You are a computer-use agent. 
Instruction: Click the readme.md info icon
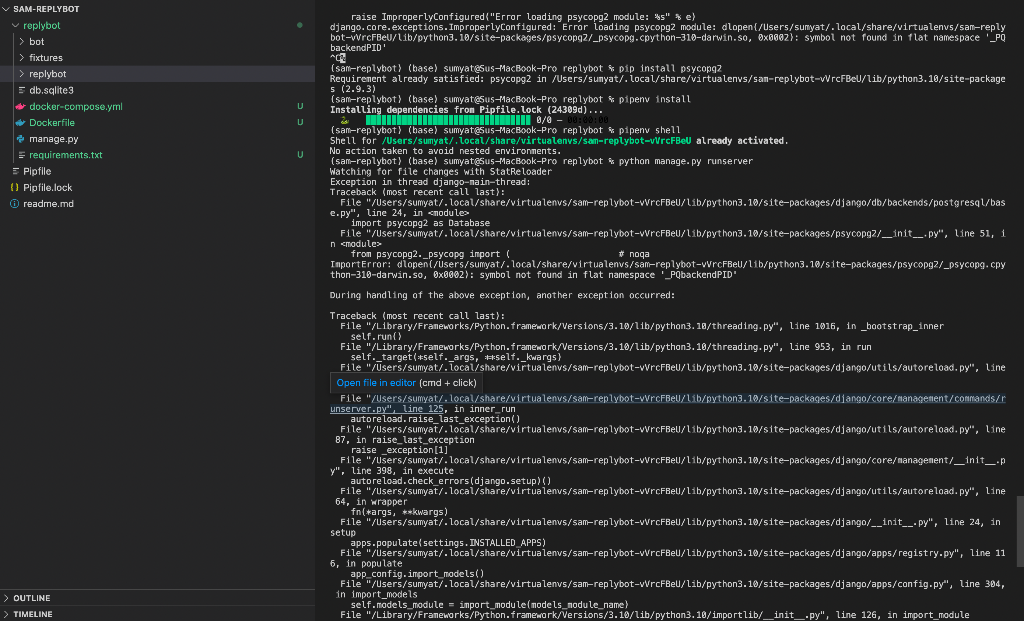click(x=14, y=204)
